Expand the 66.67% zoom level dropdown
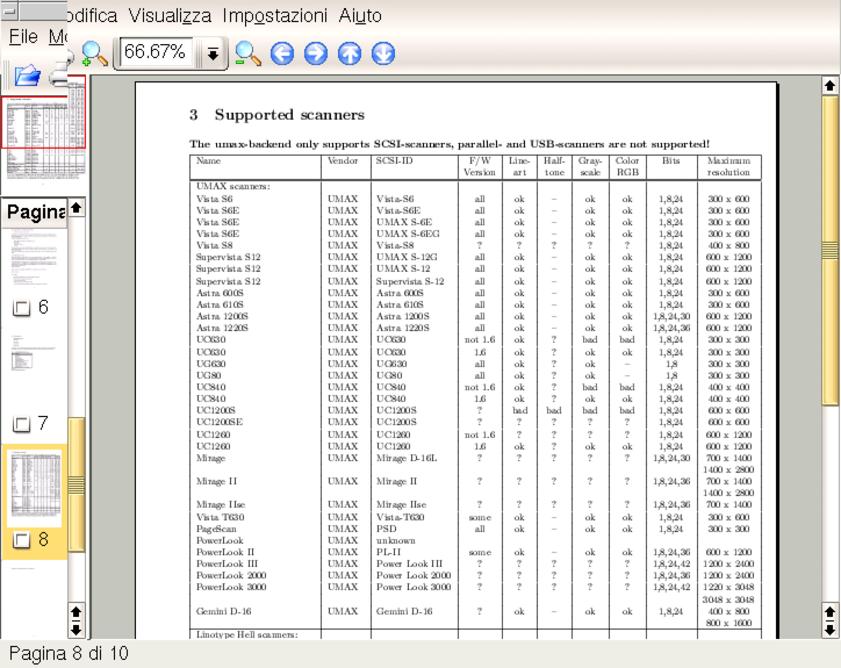 tap(212, 54)
